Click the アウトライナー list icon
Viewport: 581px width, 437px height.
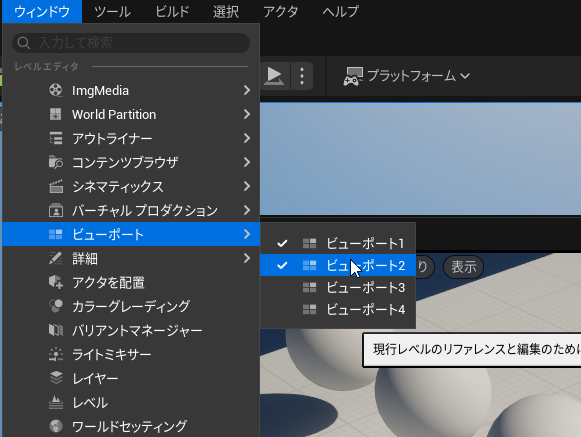pyautogui.click(x=56, y=138)
